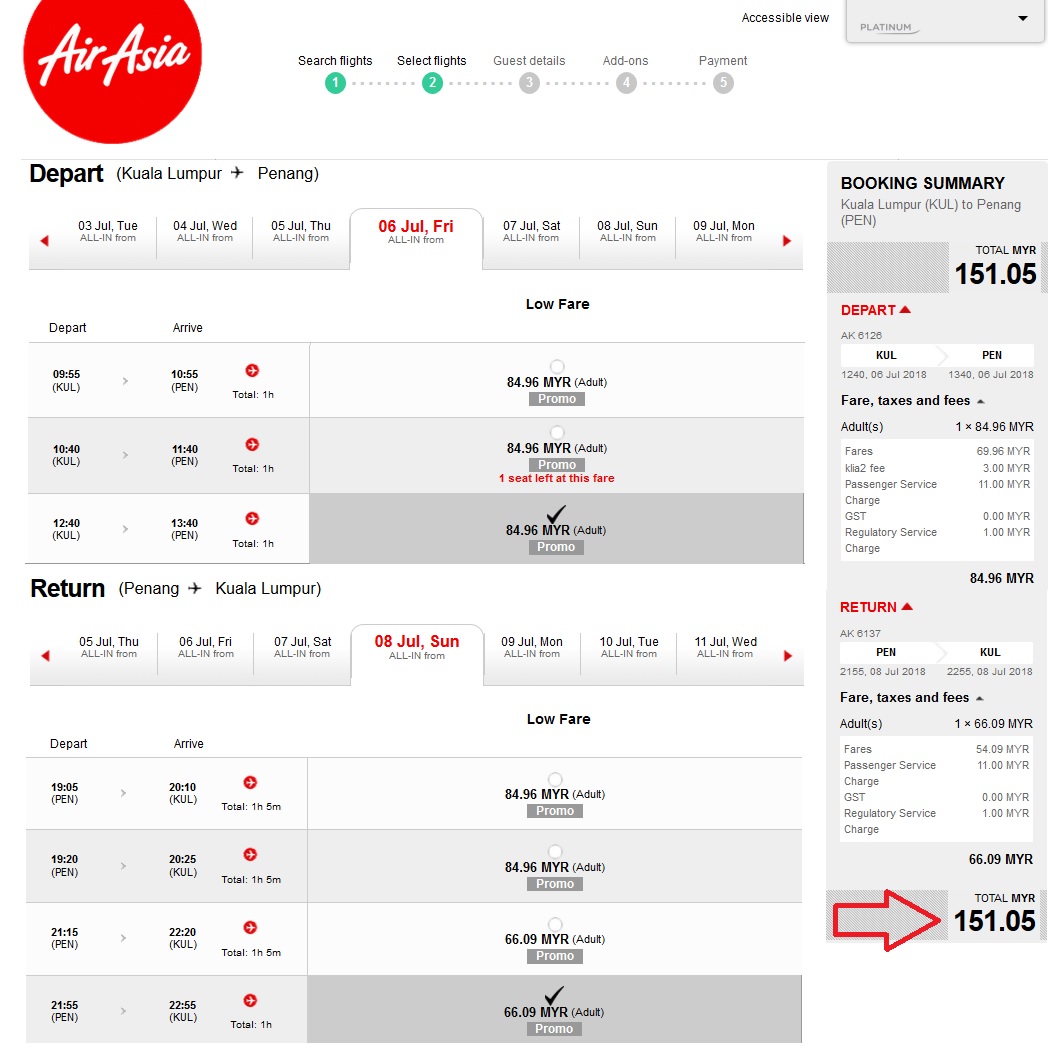Select the 21:15 return 66.09 MYR fare
The width and height of the screenshot is (1048, 1052).
pos(555,925)
